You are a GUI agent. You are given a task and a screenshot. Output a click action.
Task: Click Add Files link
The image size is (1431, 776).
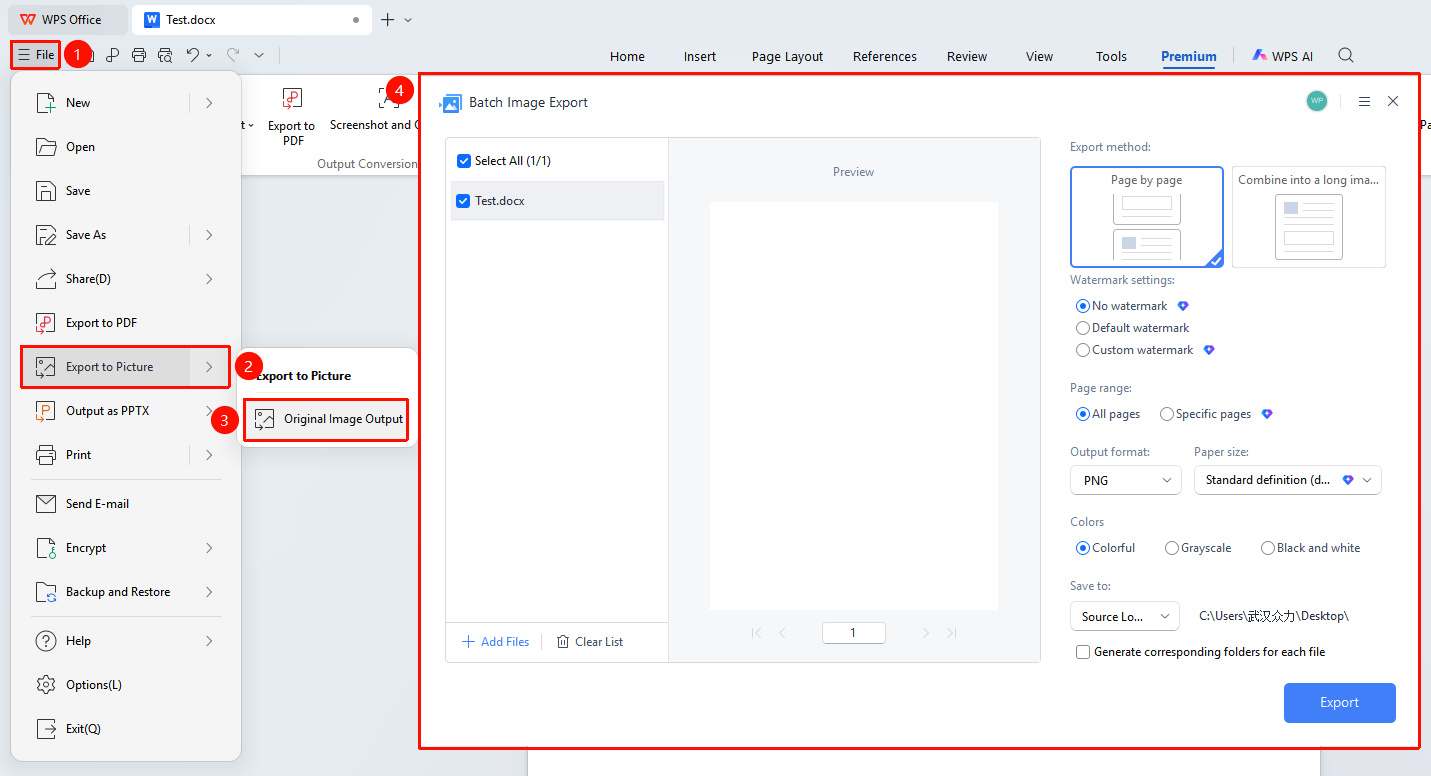pos(496,642)
